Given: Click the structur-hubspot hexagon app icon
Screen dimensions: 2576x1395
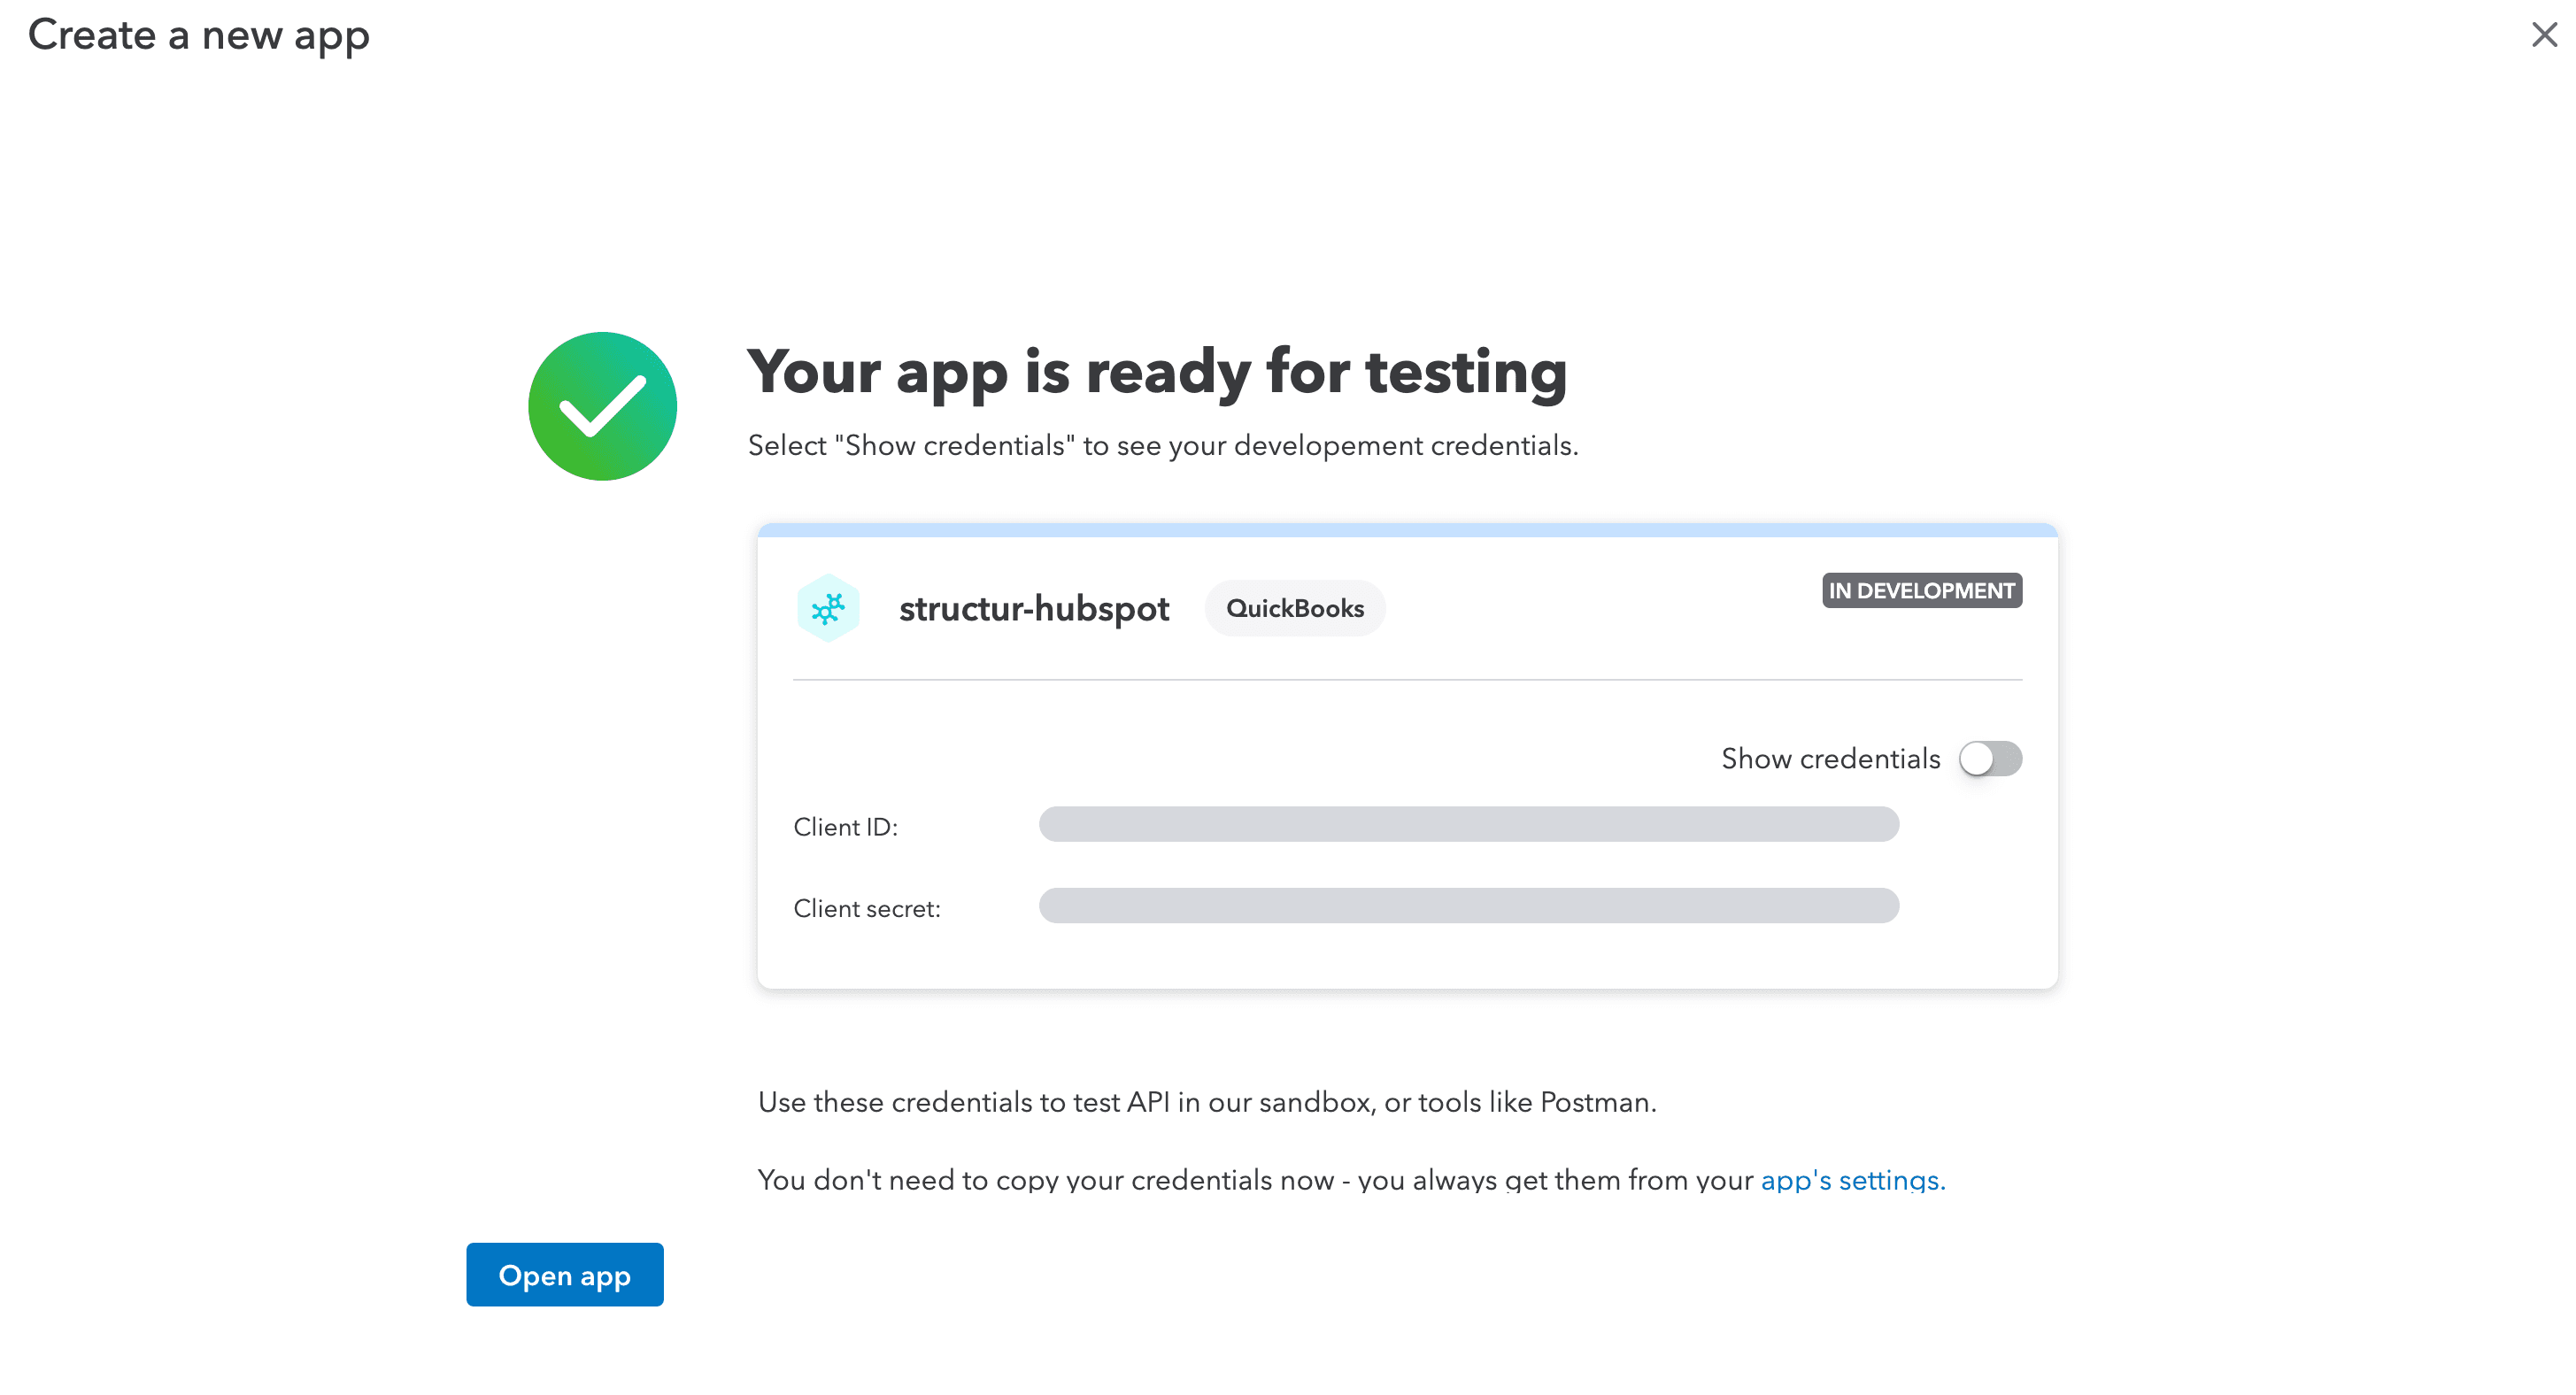Looking at the screenshot, I should 828,607.
